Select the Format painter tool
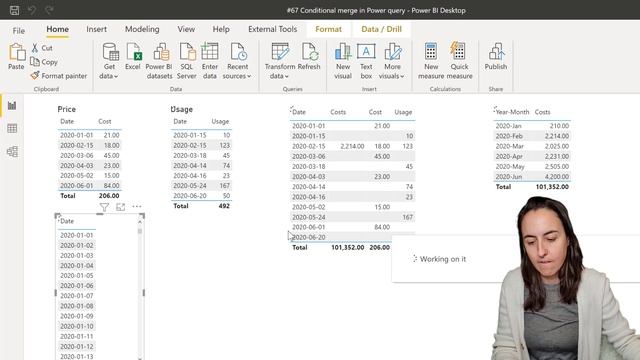This screenshot has width=640, height=360. coord(59,76)
